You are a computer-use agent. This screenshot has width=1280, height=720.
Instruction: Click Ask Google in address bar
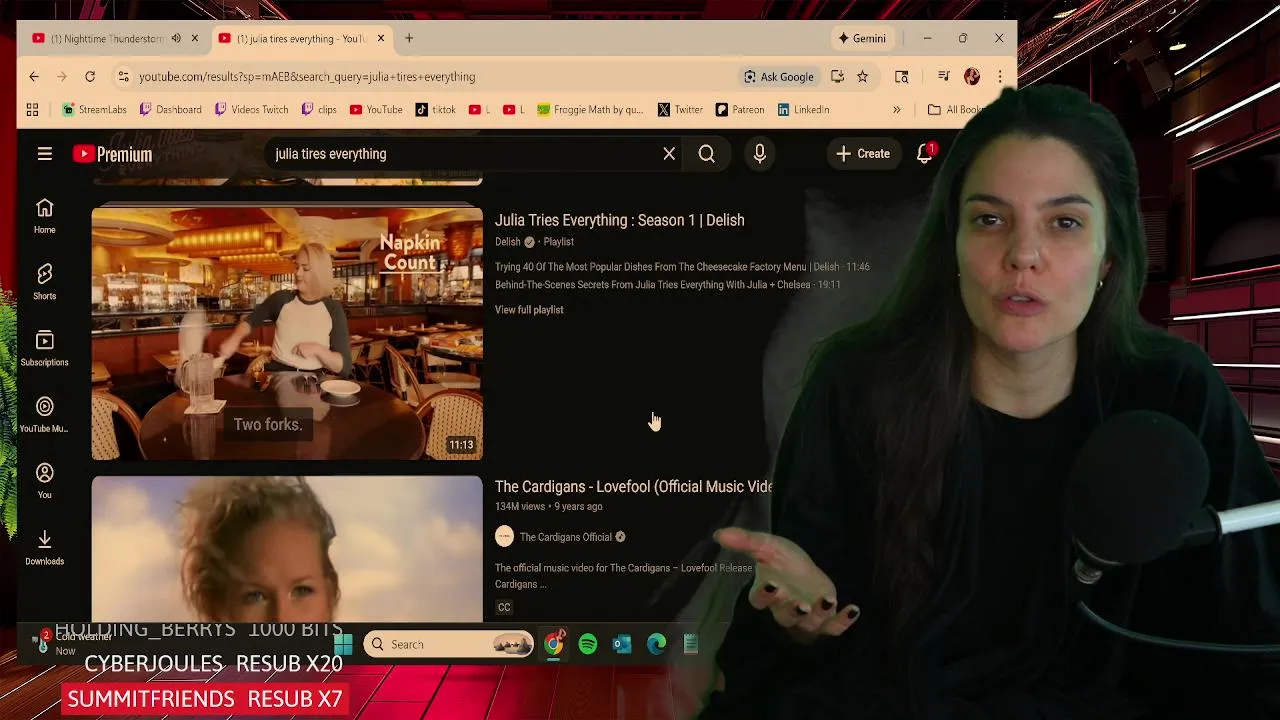coord(778,77)
